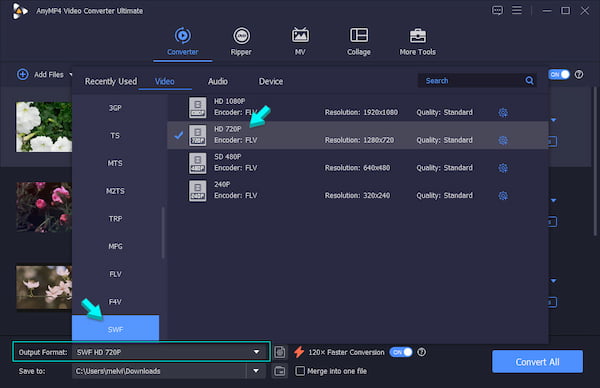
Task: Open the Converter tab
Action: pos(183,41)
